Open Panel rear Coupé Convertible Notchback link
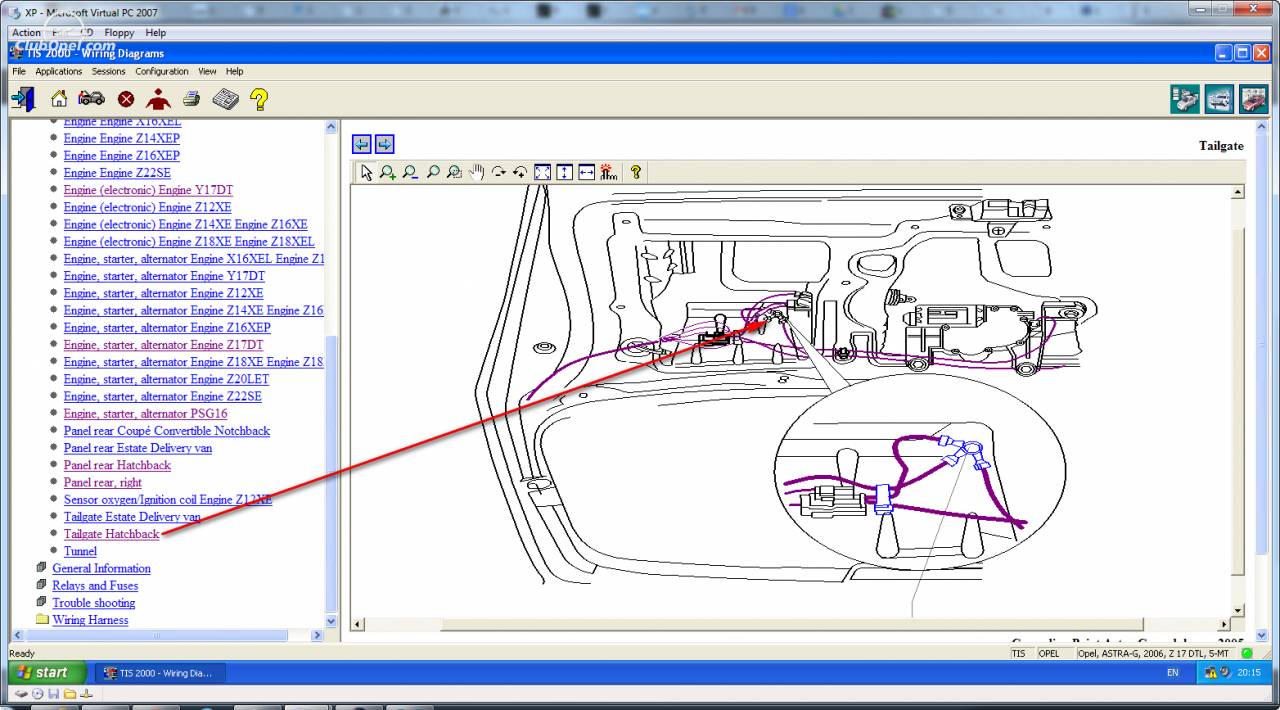 pyautogui.click(x=167, y=431)
